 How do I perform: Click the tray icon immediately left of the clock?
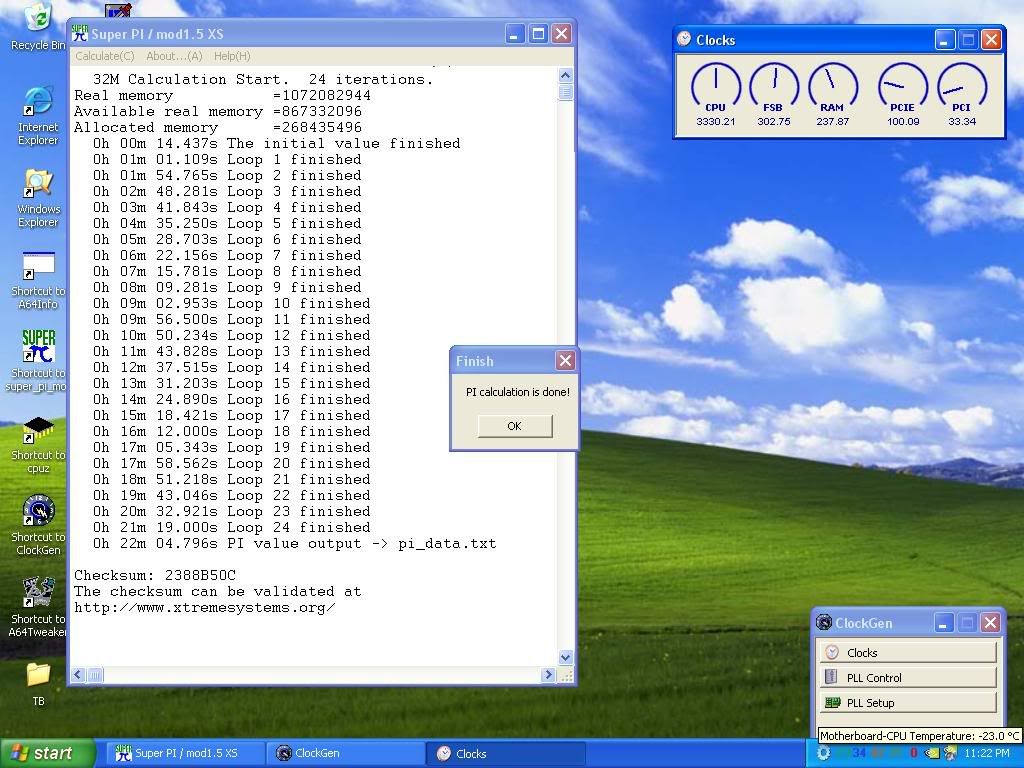tap(950, 753)
